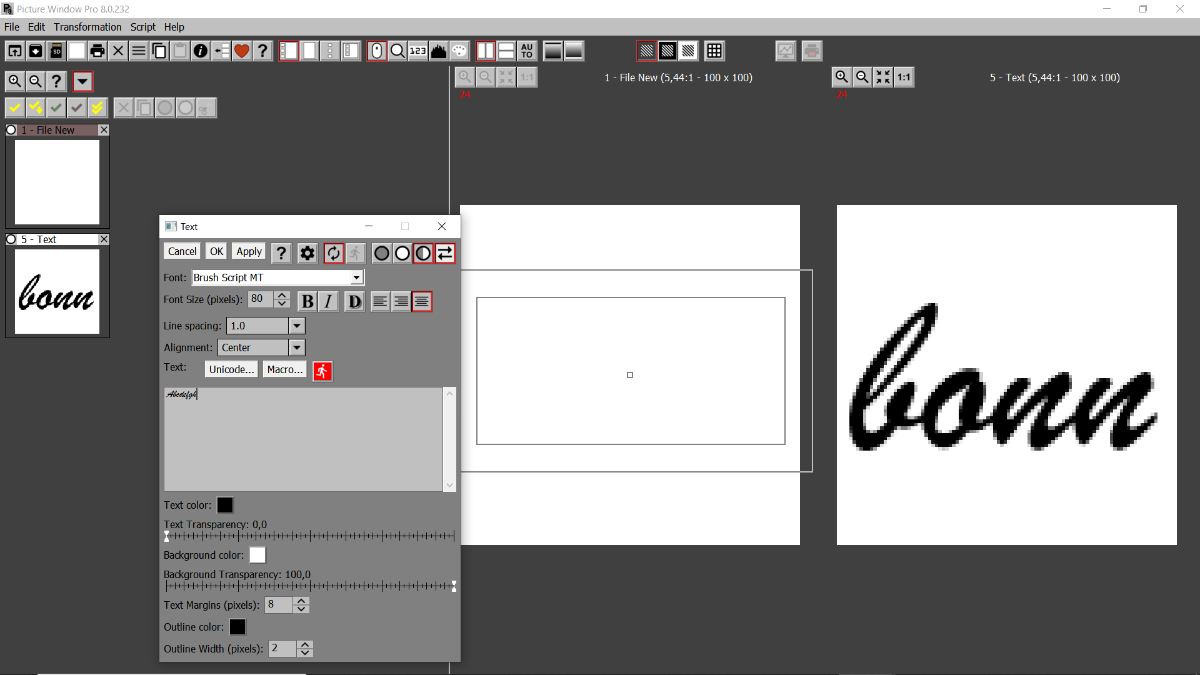Open Text dialog settings gear
The height and width of the screenshot is (675, 1200).
click(307, 253)
